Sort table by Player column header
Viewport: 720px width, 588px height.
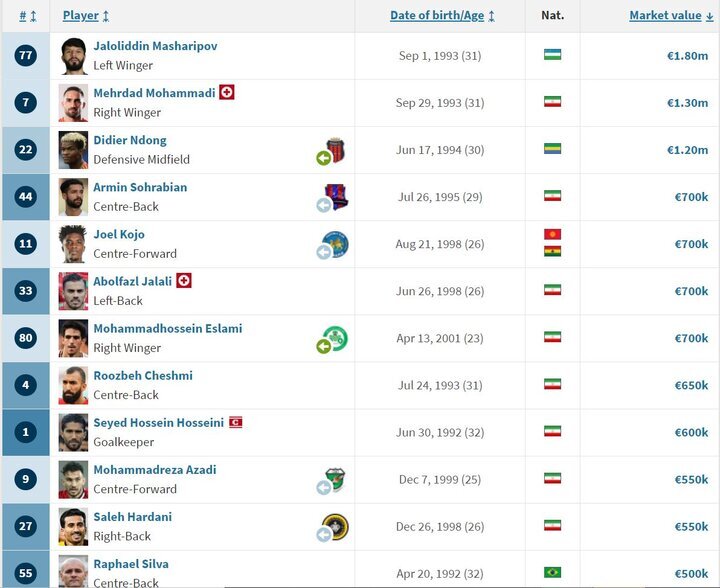coord(86,16)
